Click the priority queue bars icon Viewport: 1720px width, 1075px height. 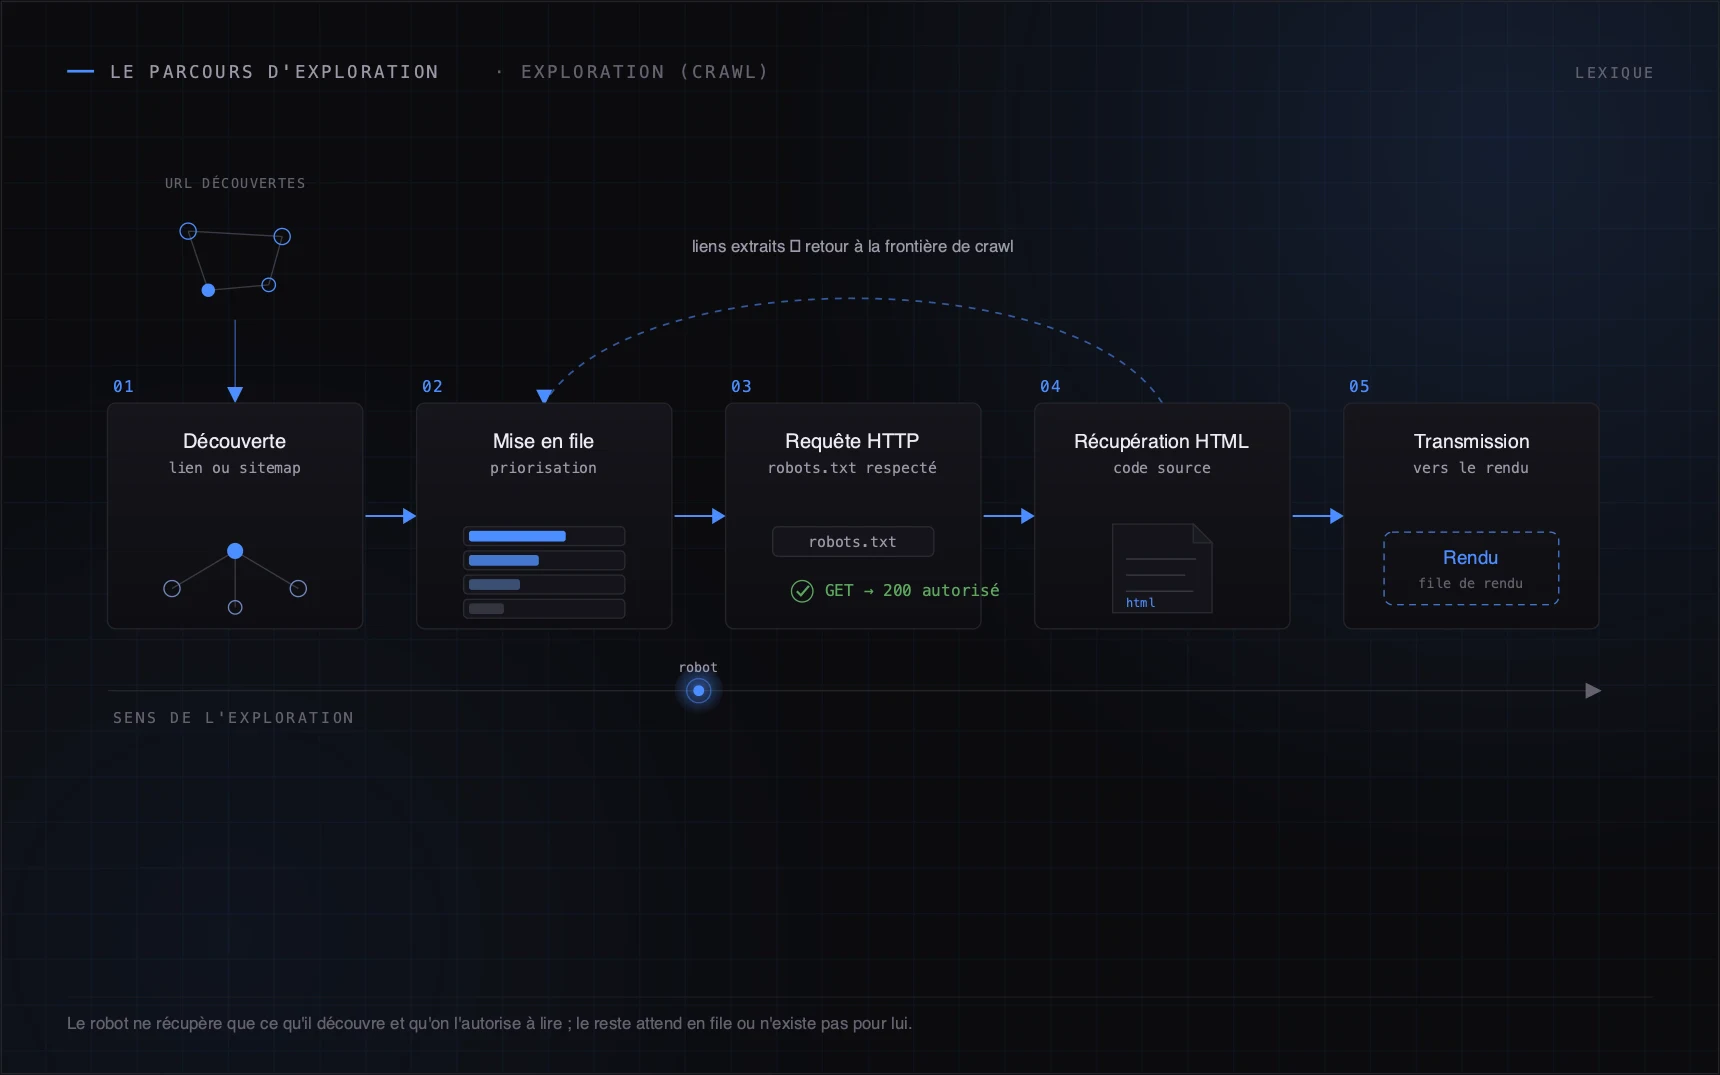(544, 572)
